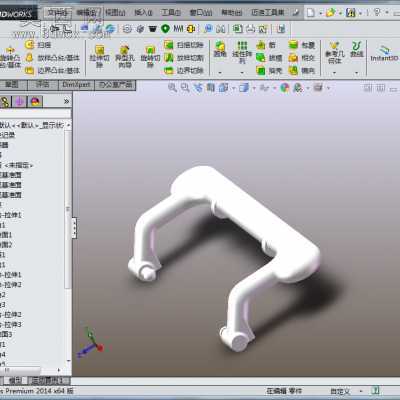Screen dimensions: 400x400
Task: Select the 旋转切除 revolved cut tool
Action: click(150, 56)
